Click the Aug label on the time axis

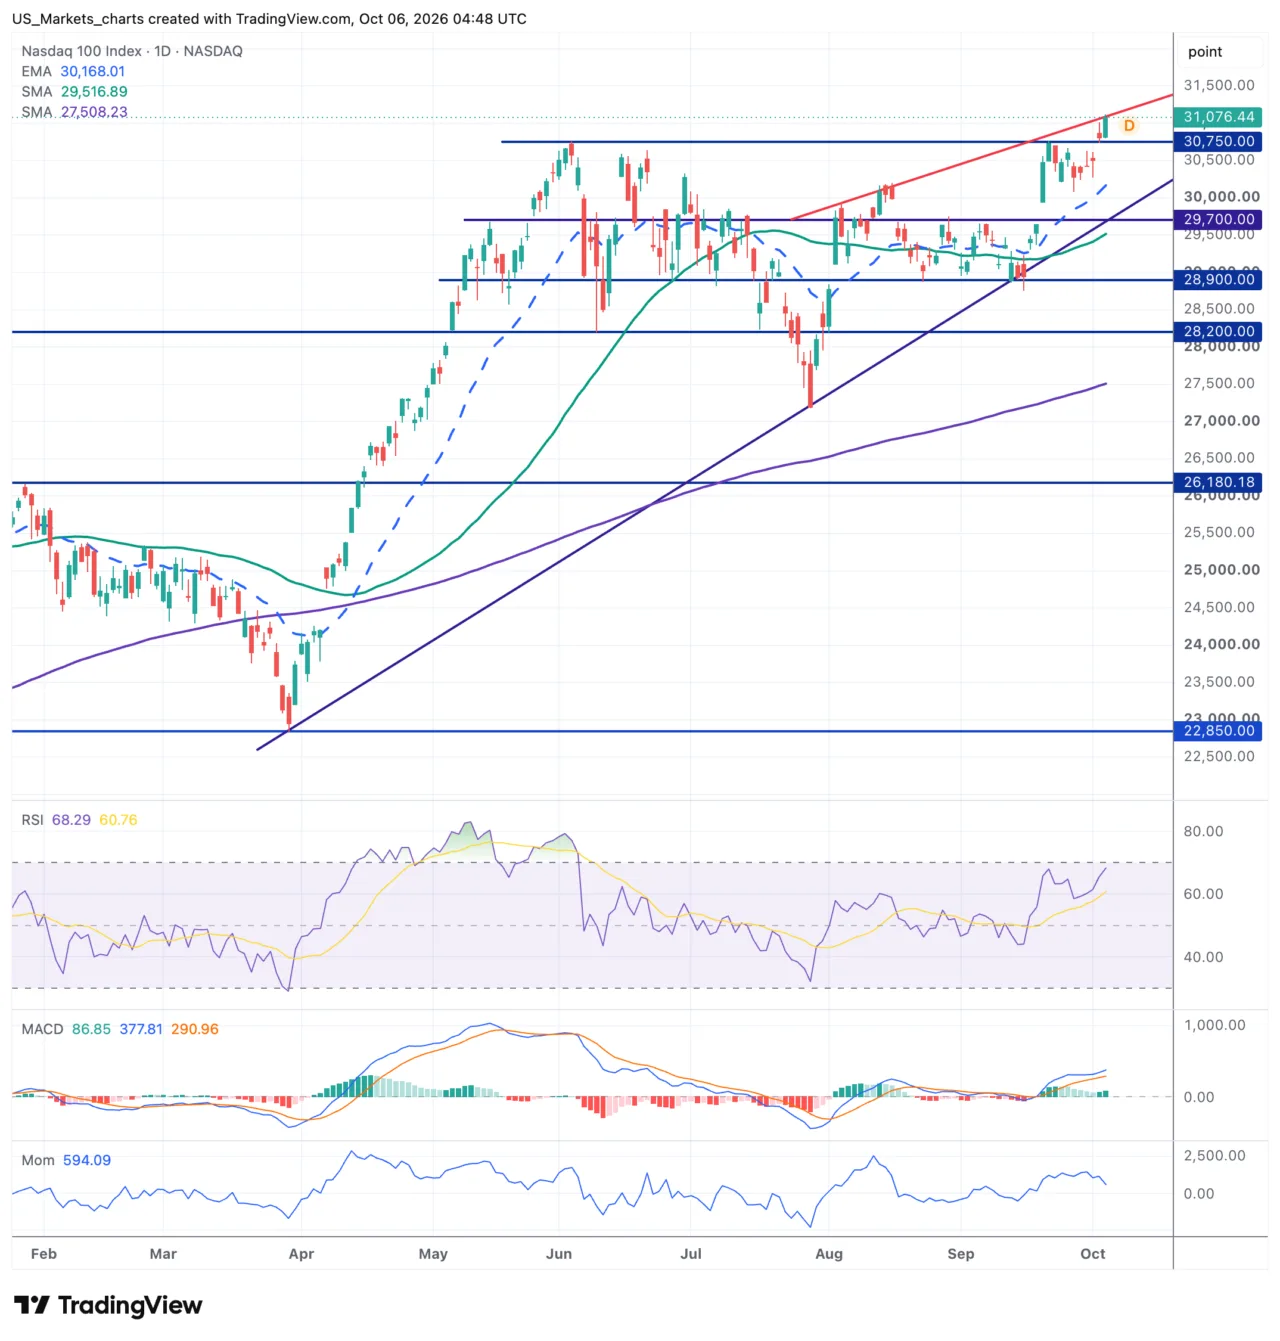point(829,1254)
